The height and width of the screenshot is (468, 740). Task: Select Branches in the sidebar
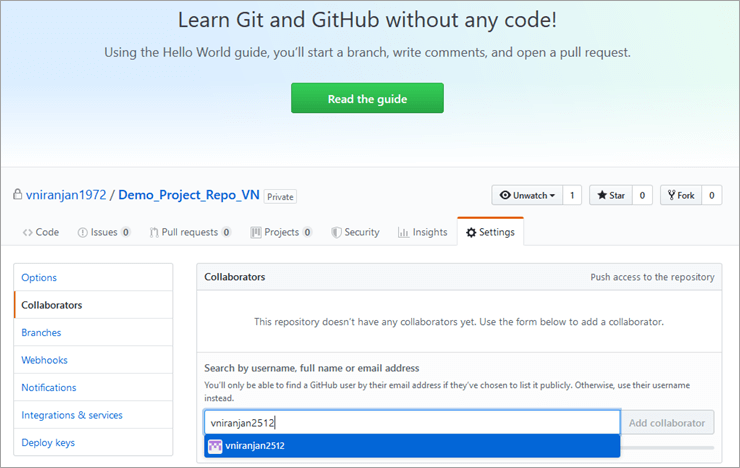click(x=41, y=333)
